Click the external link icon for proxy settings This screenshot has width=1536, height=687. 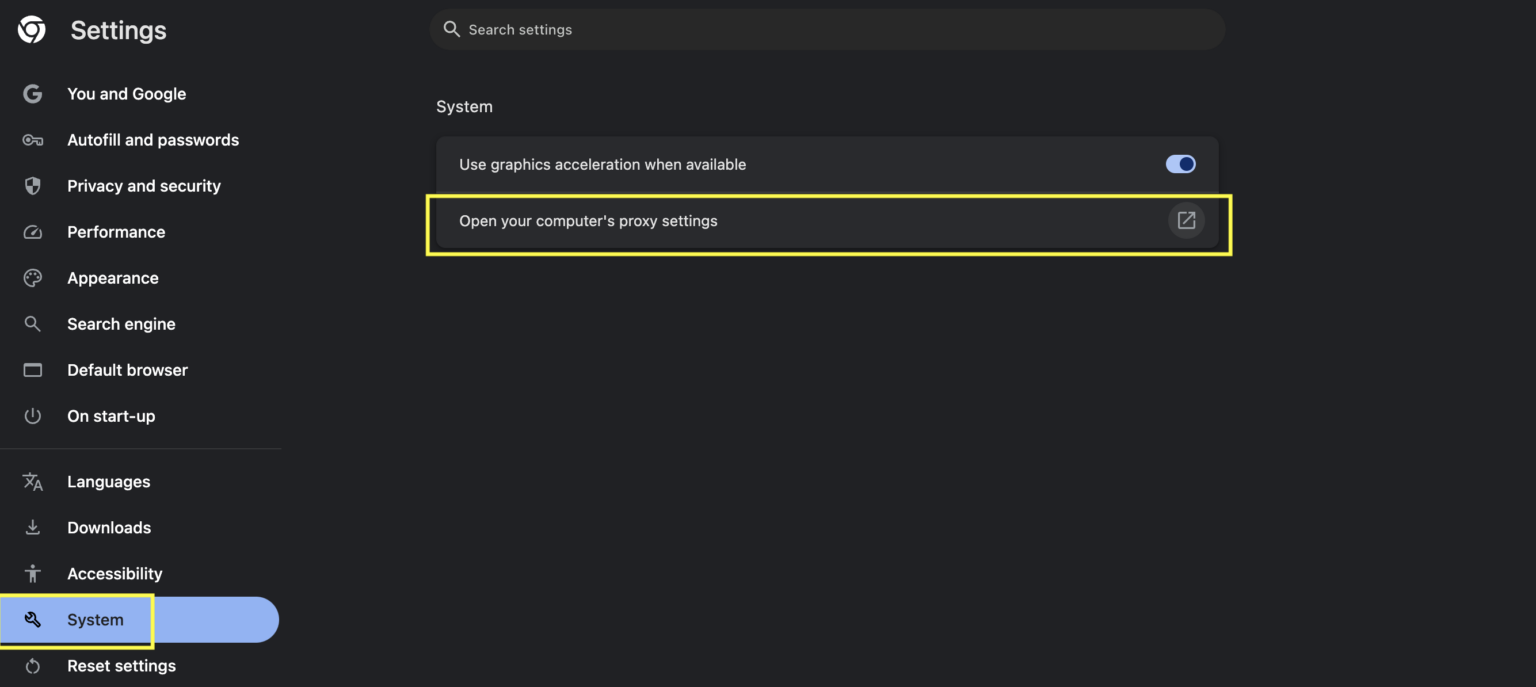coord(1186,220)
